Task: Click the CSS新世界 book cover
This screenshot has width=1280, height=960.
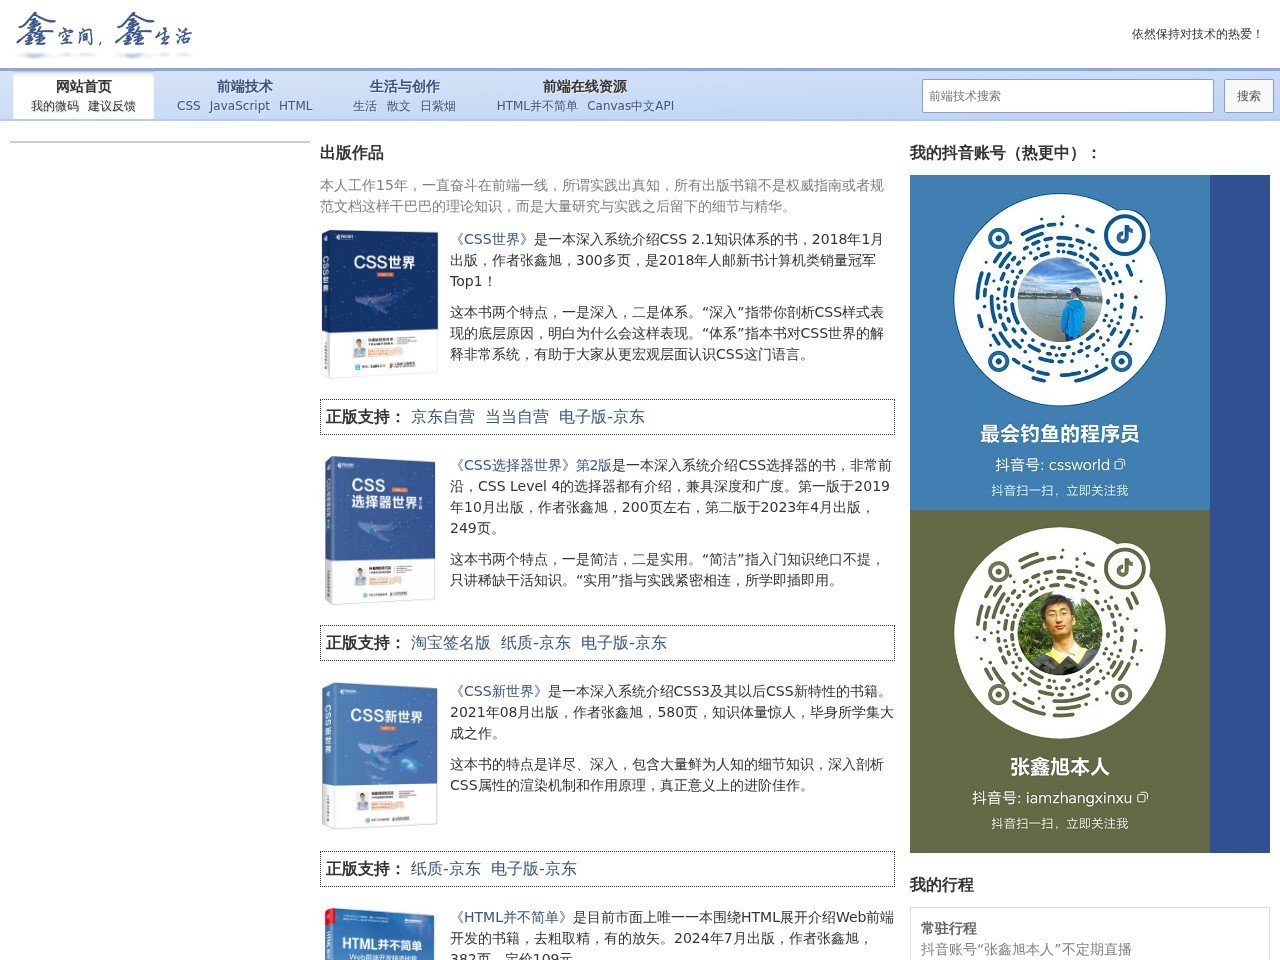Action: coord(380,756)
